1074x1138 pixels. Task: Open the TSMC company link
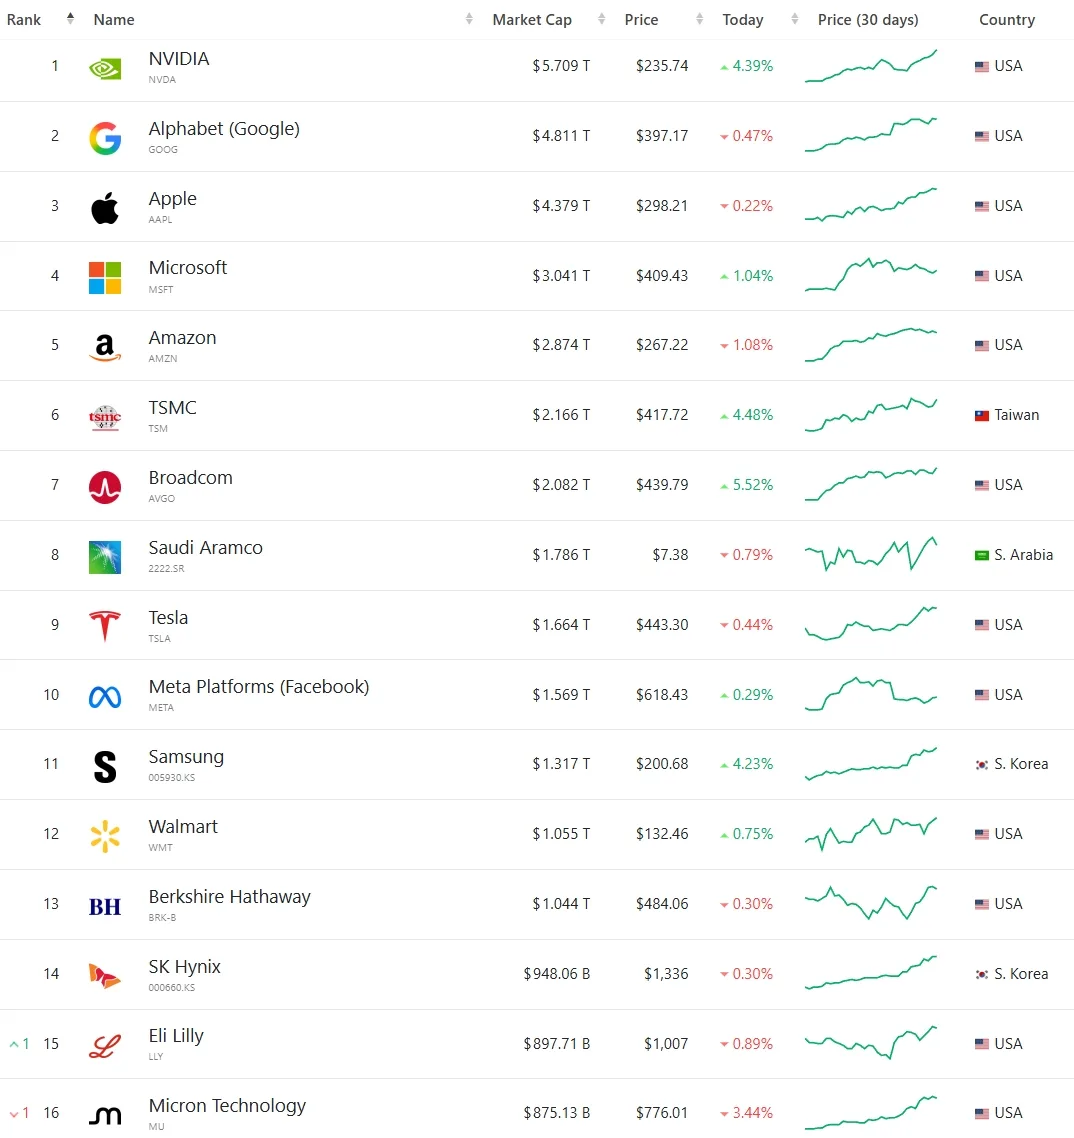[173, 408]
